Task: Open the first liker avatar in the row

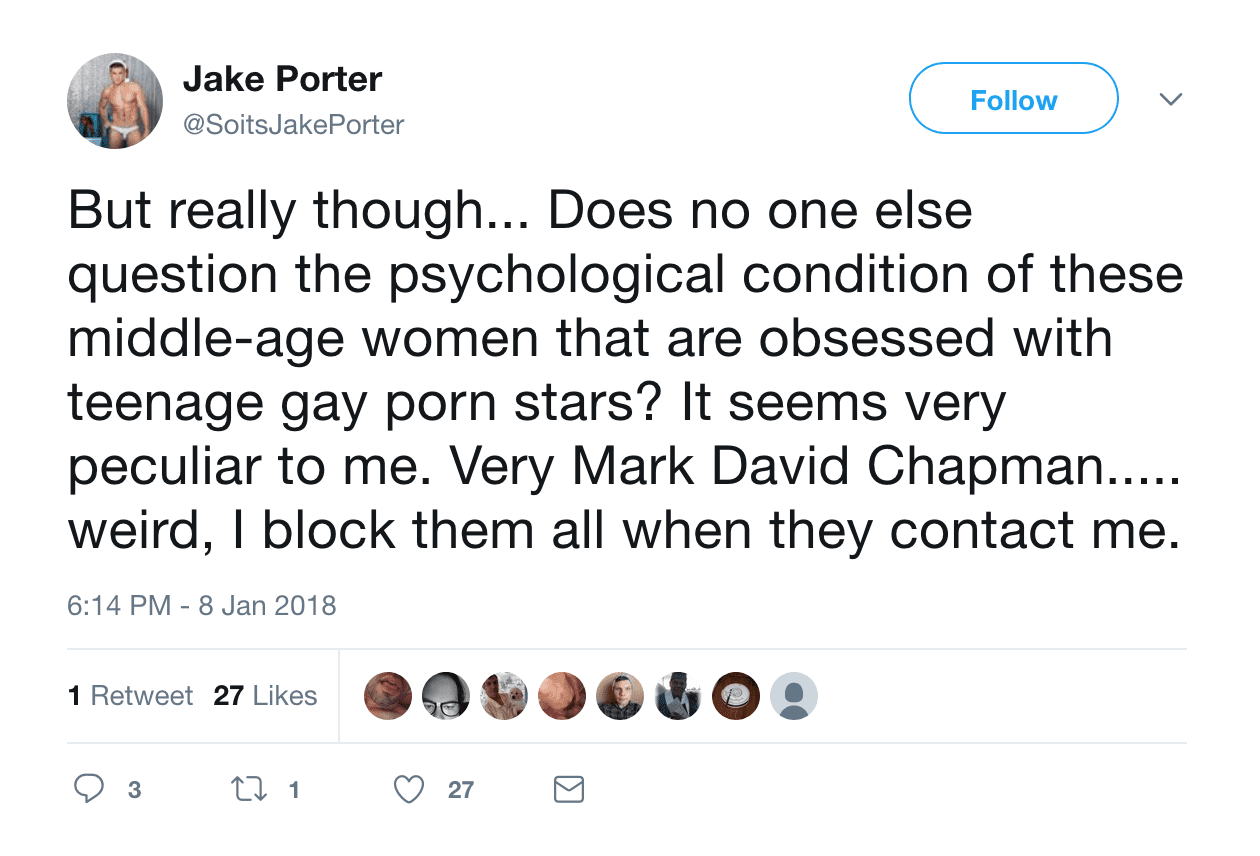Action: 388,696
